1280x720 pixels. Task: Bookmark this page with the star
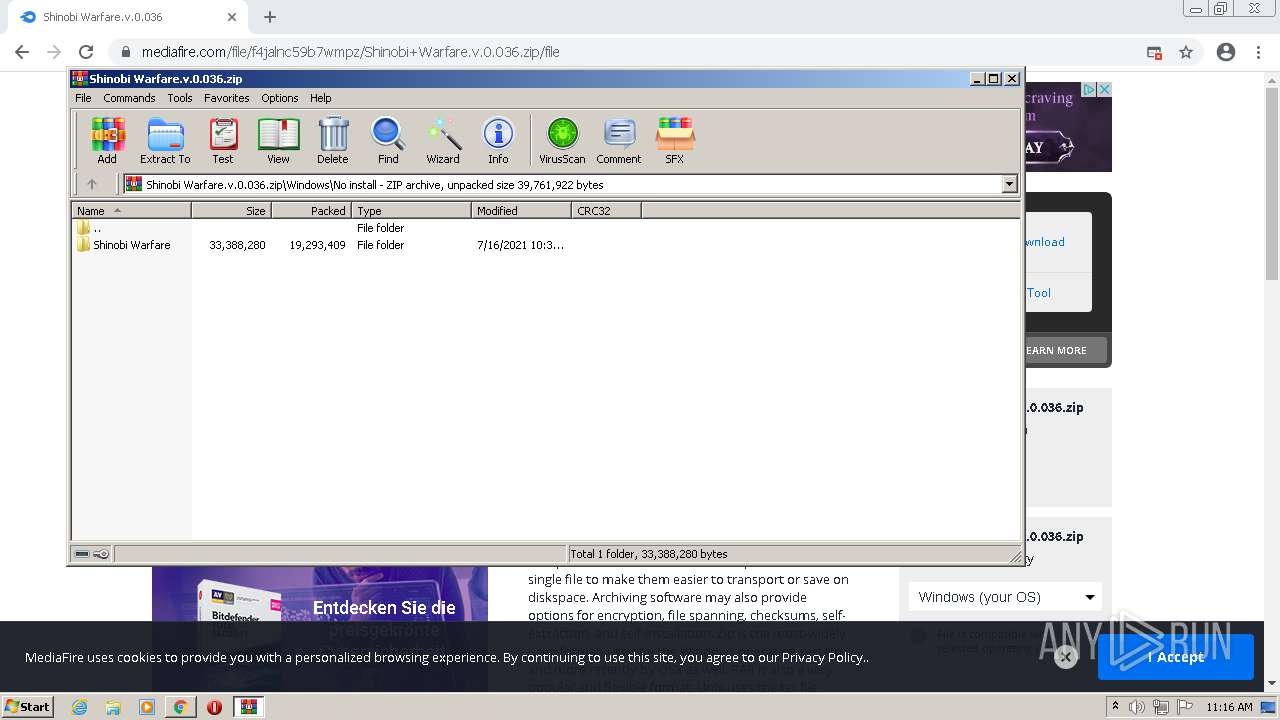click(1186, 52)
